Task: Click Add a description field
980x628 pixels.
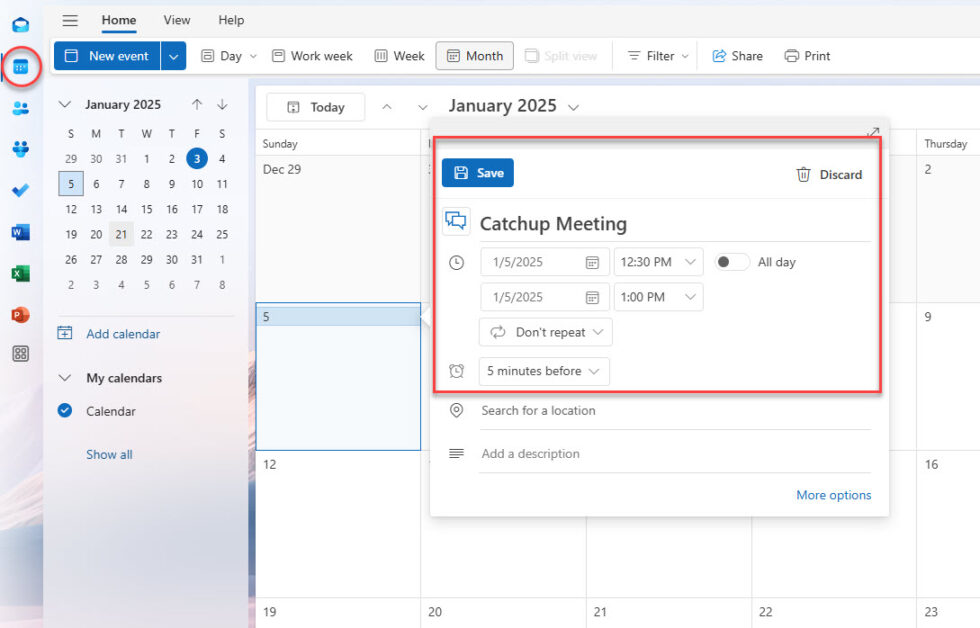Action: (675, 454)
